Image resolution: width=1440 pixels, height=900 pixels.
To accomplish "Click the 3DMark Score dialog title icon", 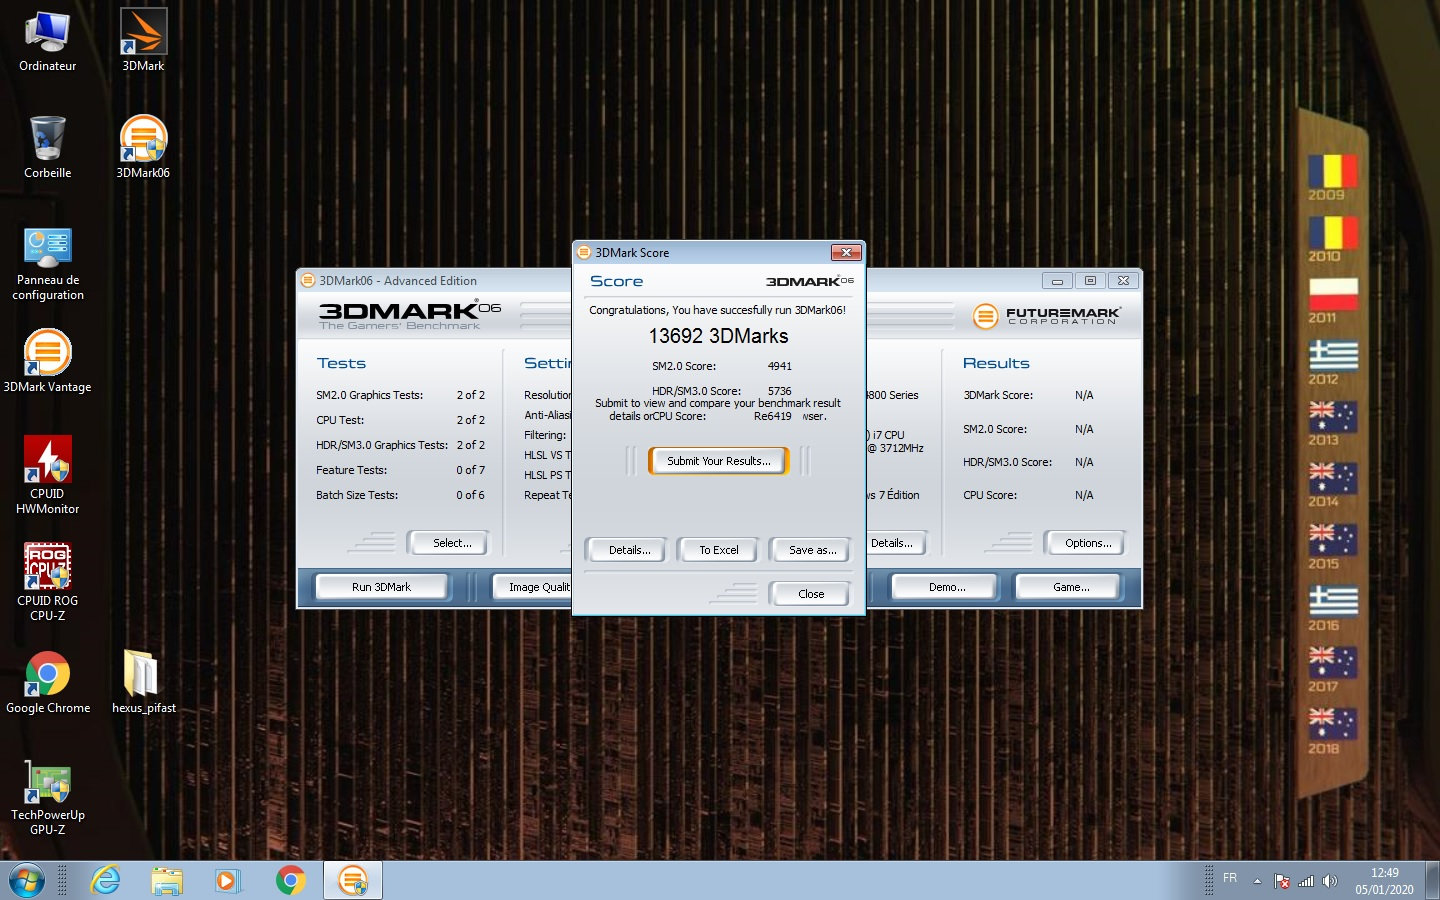I will pos(584,252).
